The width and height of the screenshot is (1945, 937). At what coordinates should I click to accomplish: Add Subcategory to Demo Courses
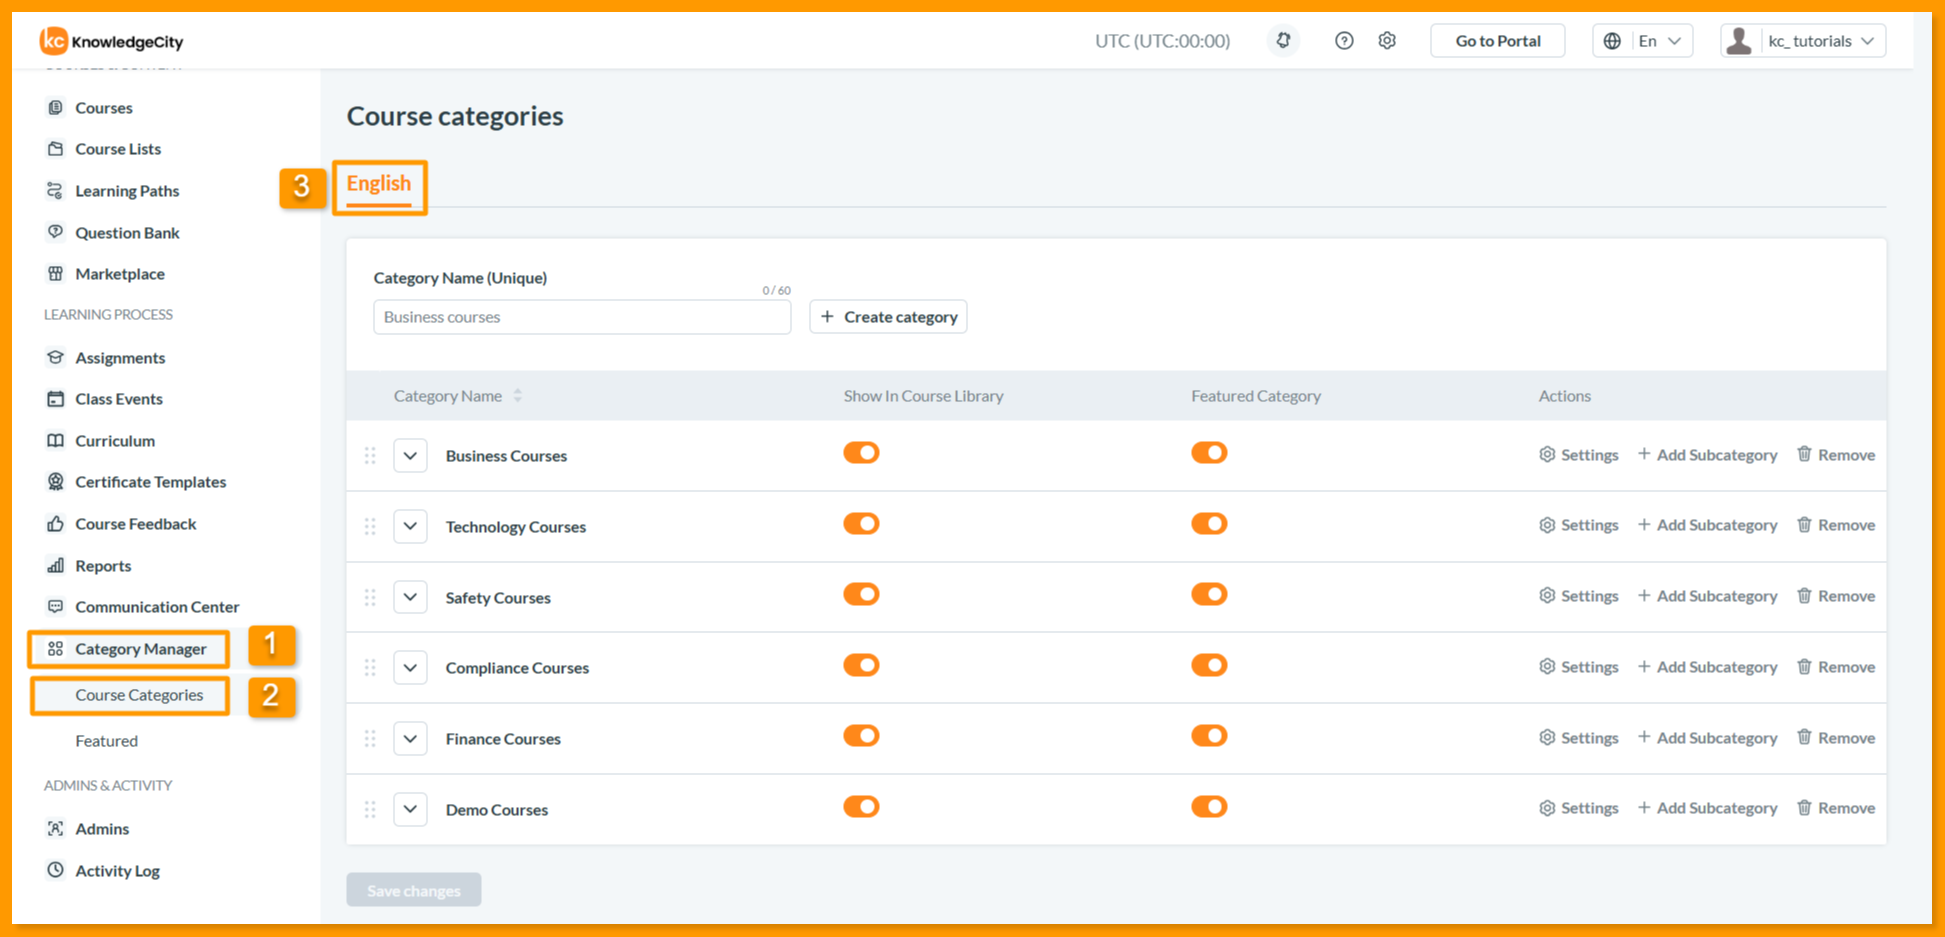pyautogui.click(x=1707, y=807)
